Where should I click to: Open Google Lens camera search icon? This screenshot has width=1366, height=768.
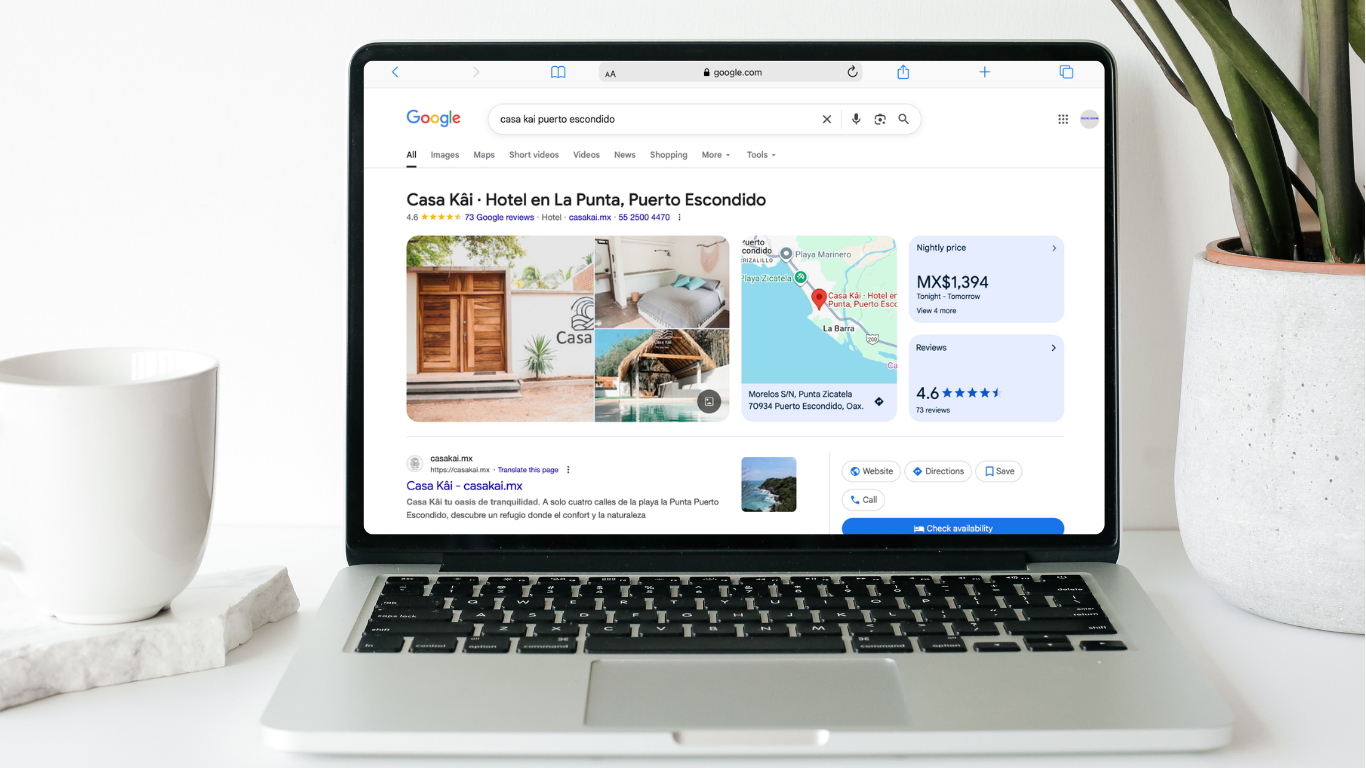[x=880, y=119]
